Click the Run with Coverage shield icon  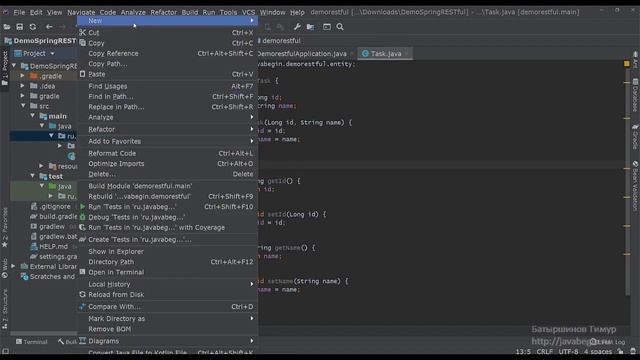pyautogui.click(x=82, y=227)
